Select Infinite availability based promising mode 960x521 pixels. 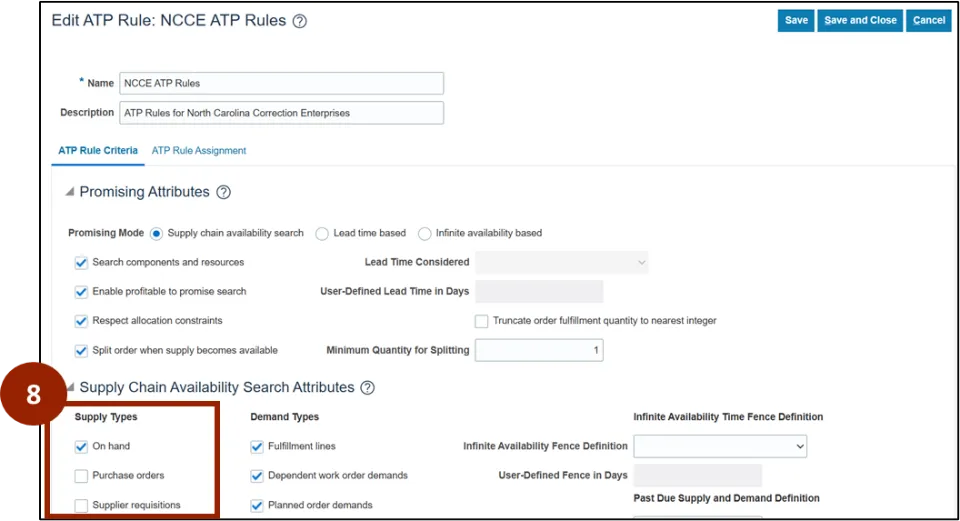tap(425, 234)
